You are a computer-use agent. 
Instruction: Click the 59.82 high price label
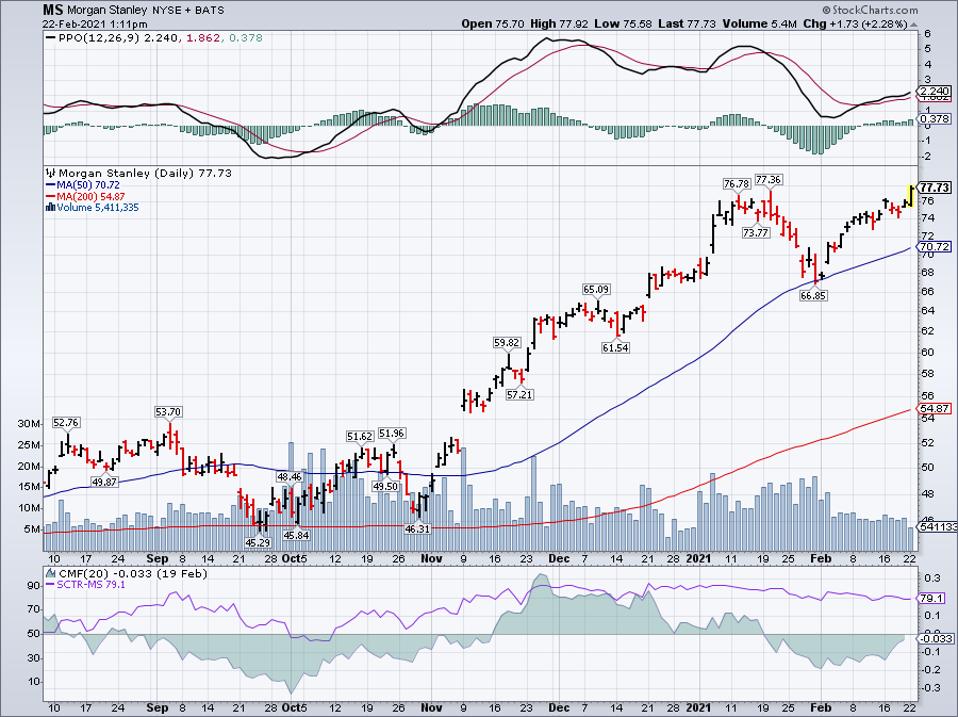click(506, 343)
